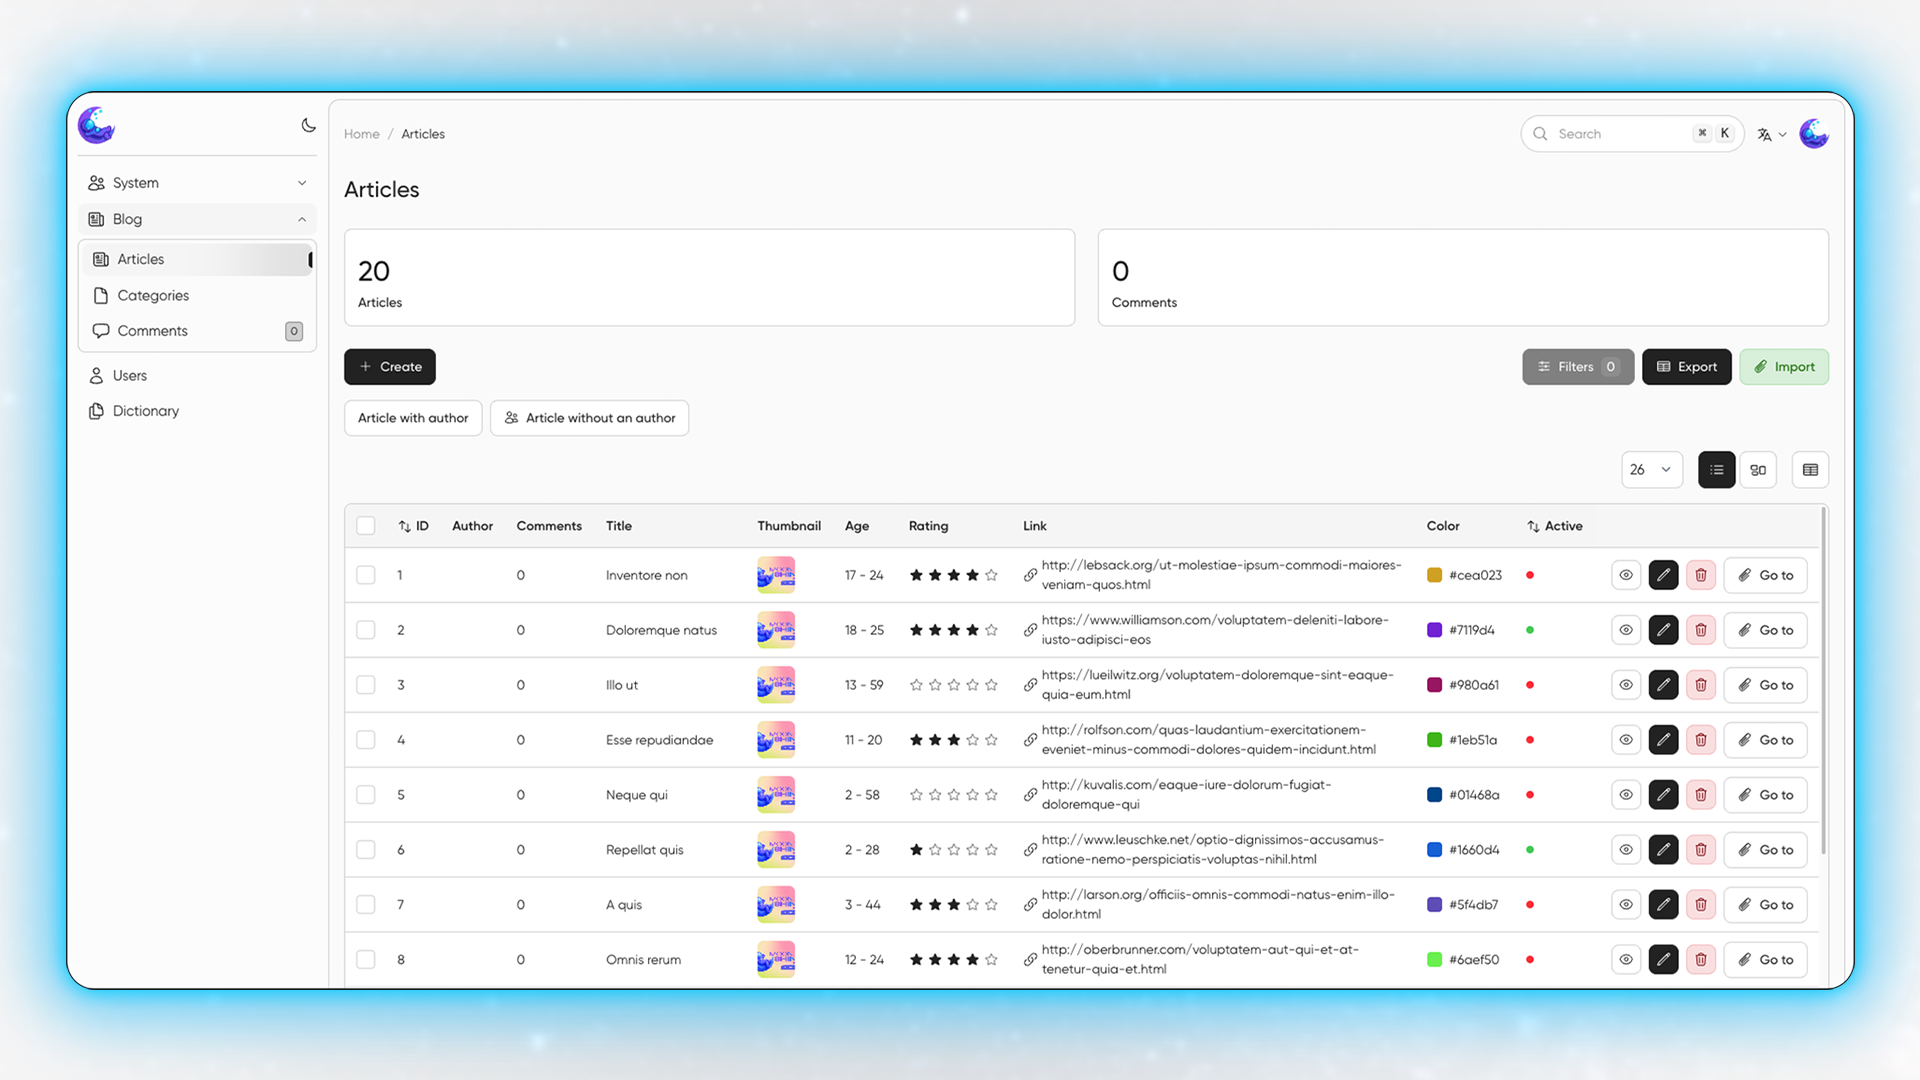Image resolution: width=1920 pixels, height=1080 pixels.
Task: Select checkbox for article row 4
Action: (366, 740)
